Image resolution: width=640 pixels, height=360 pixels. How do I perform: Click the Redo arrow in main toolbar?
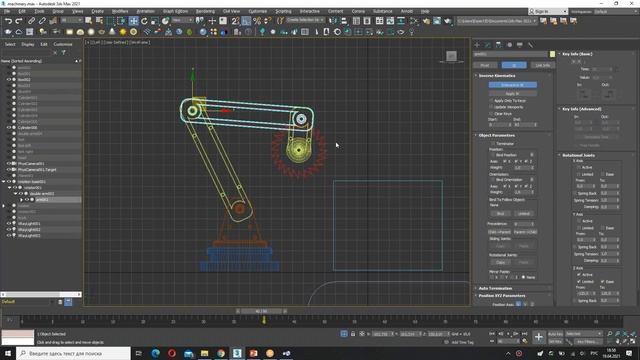pos(19,21)
